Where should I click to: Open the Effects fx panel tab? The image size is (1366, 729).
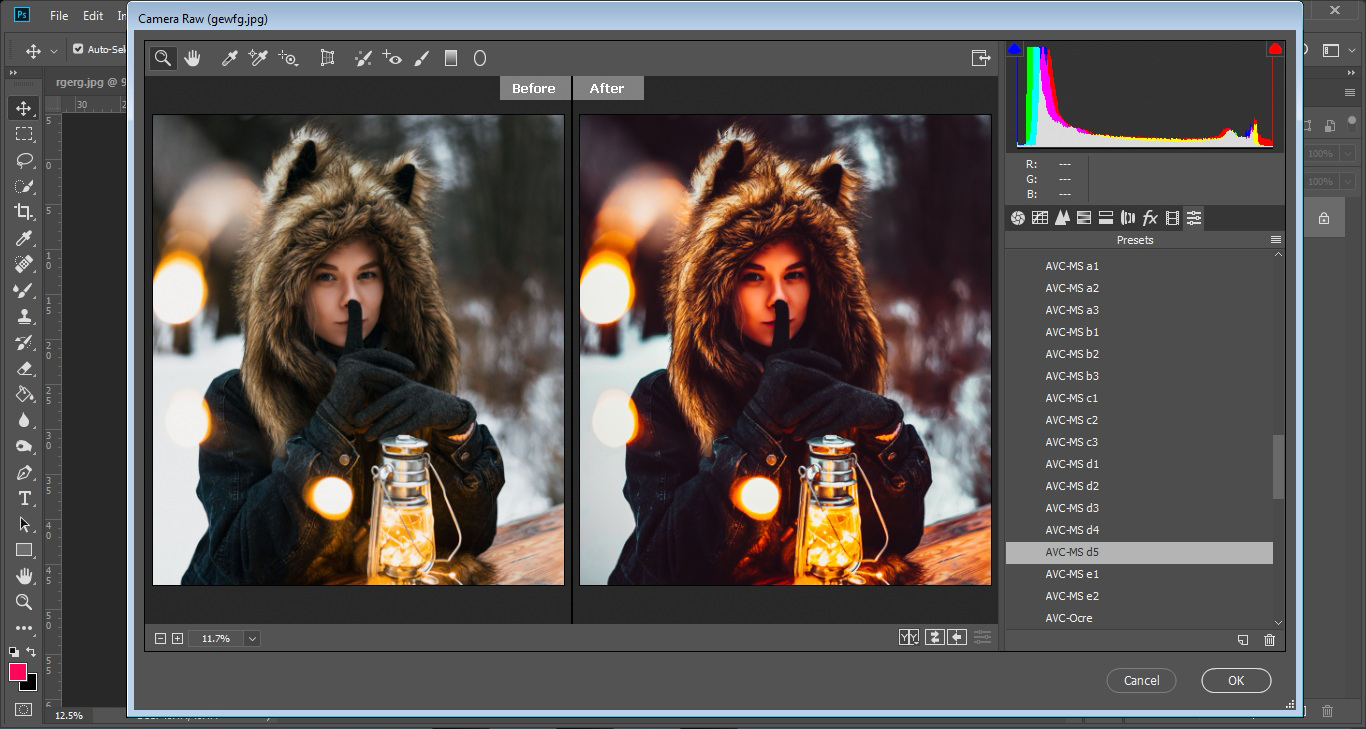click(x=1150, y=218)
